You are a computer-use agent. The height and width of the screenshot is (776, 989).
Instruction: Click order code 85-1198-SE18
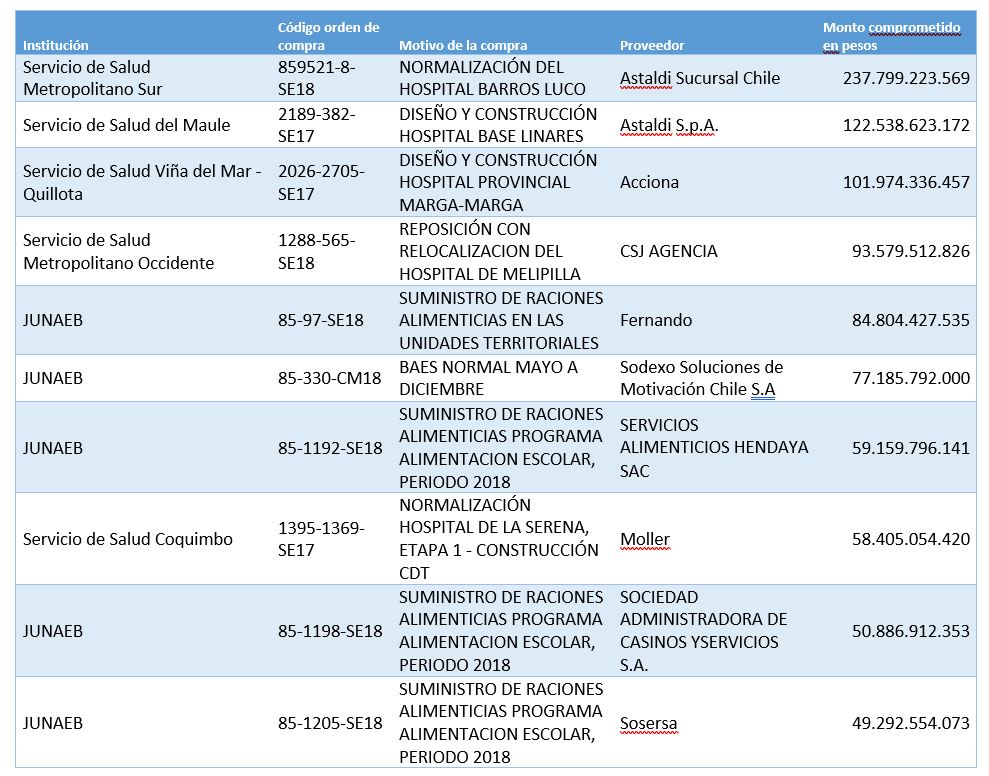click(330, 631)
